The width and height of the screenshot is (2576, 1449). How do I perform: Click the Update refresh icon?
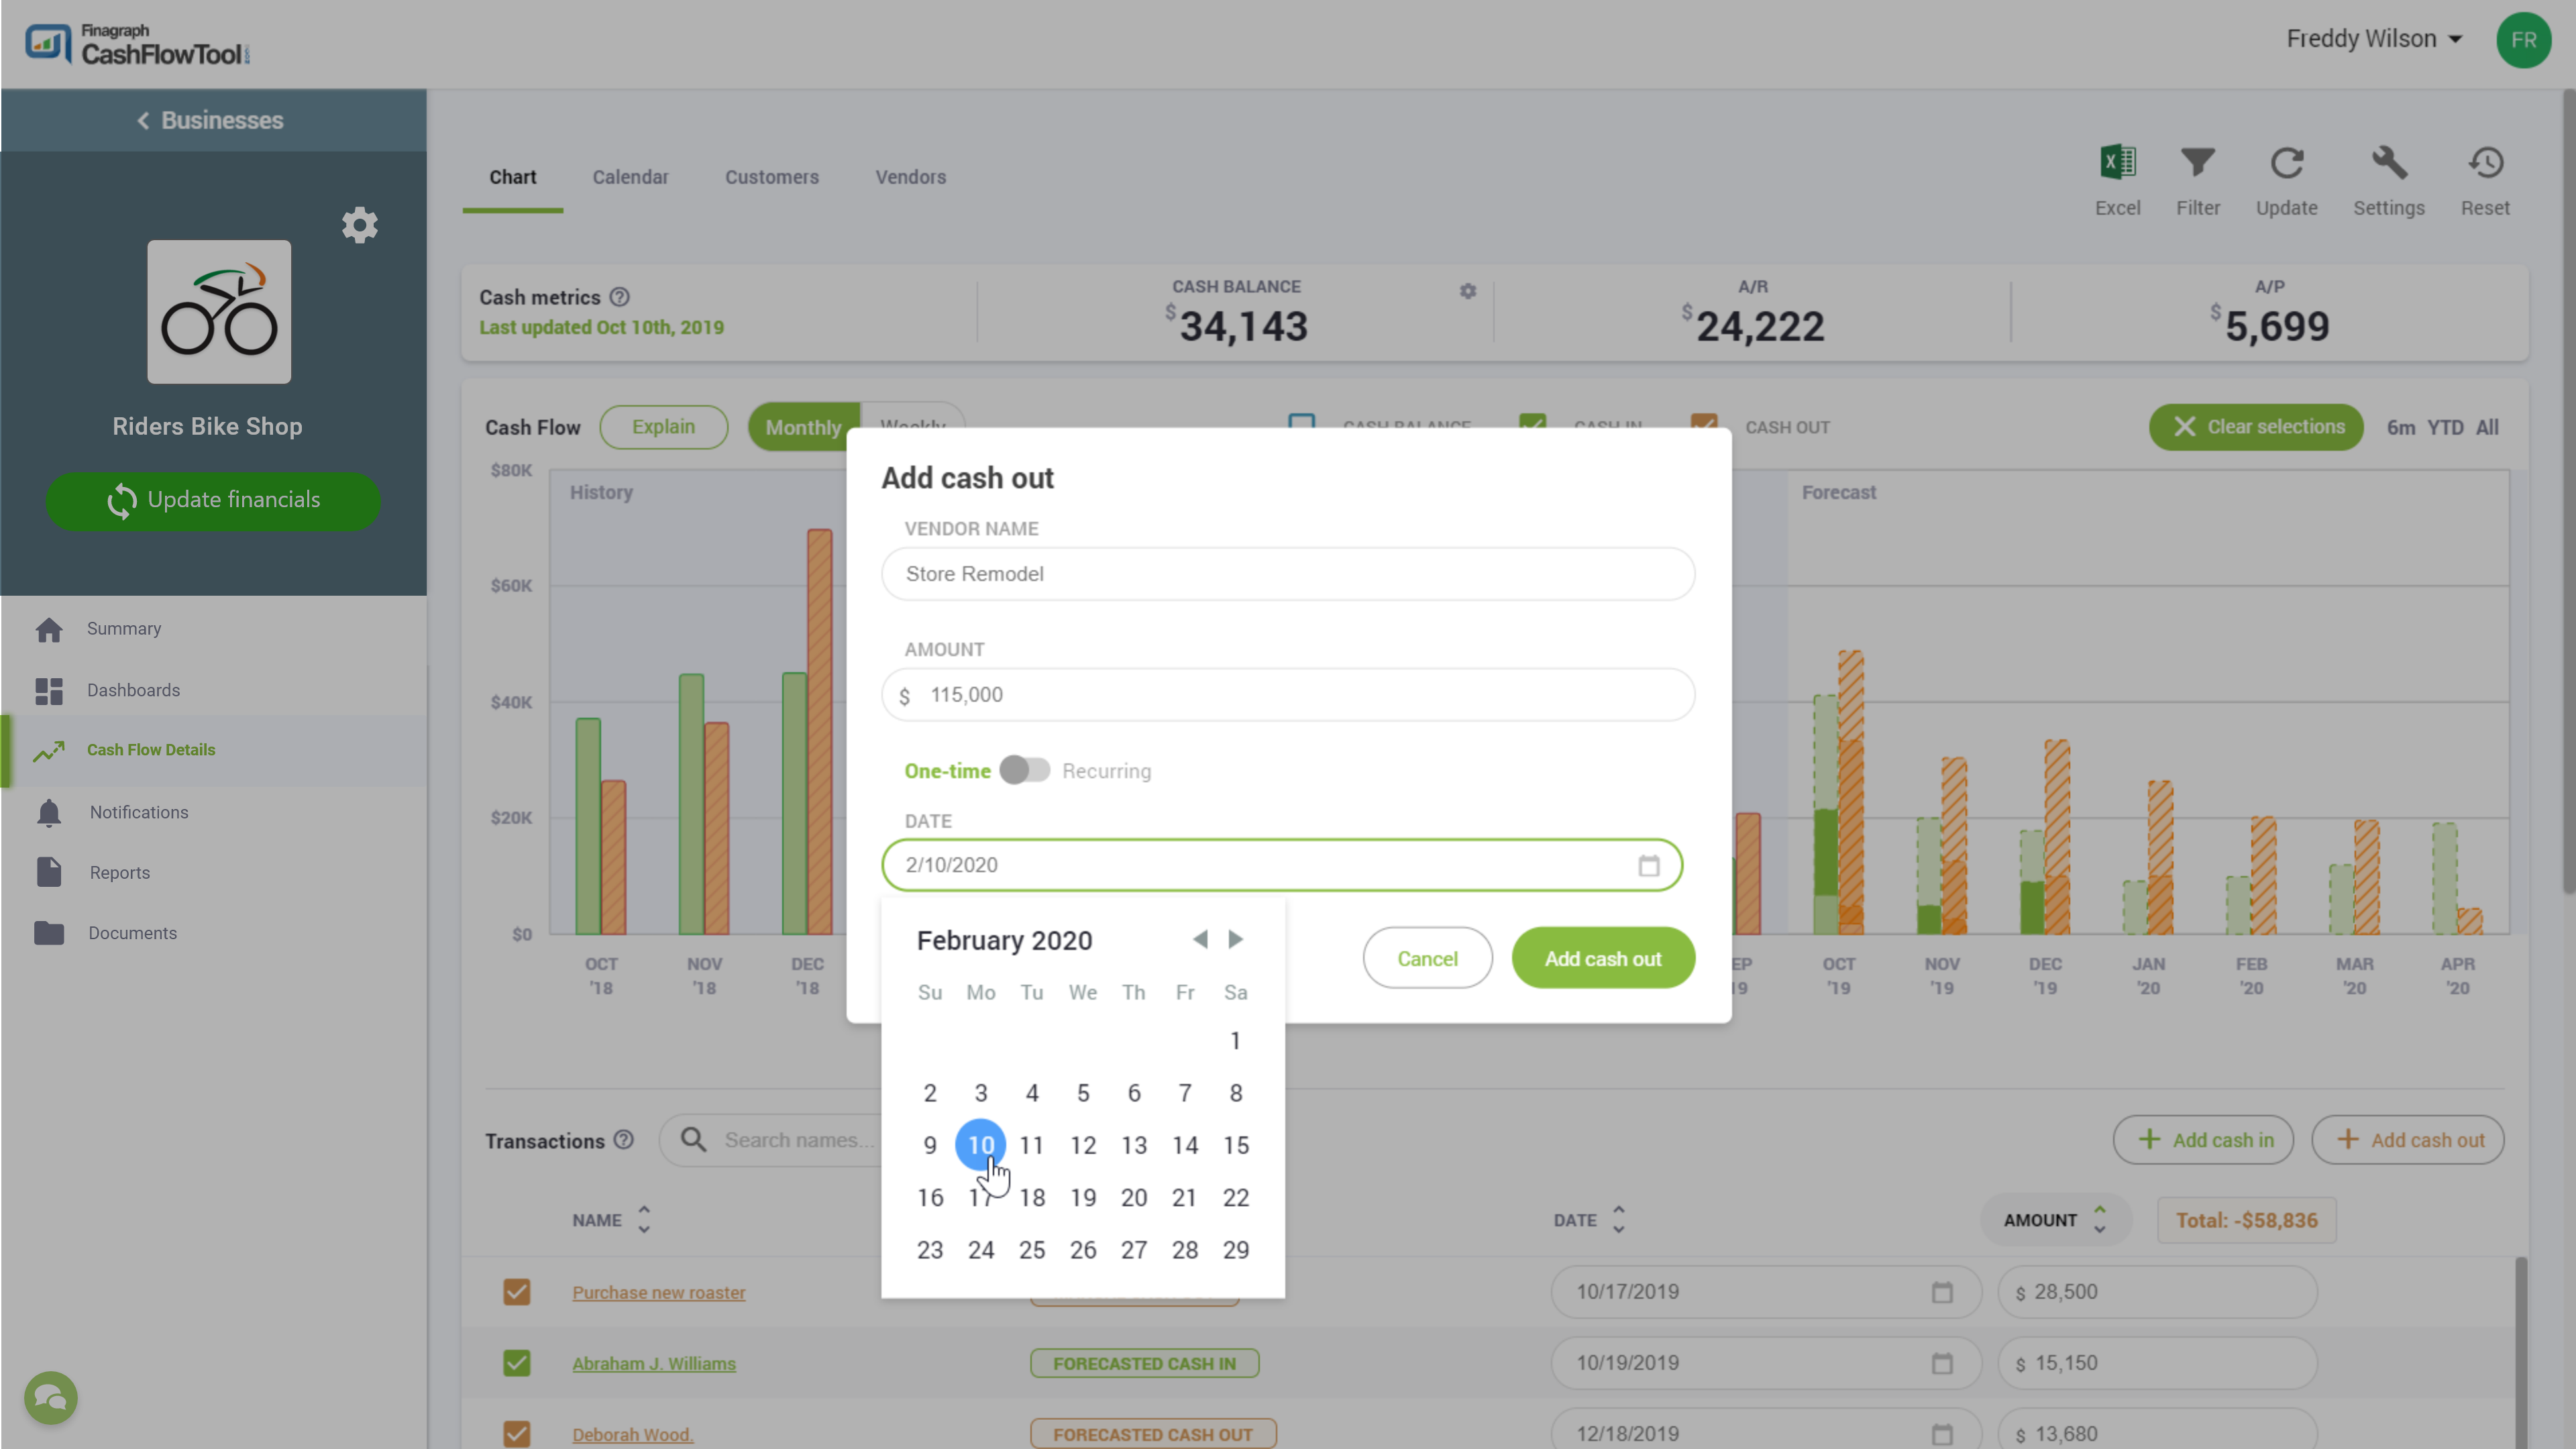(2286, 163)
